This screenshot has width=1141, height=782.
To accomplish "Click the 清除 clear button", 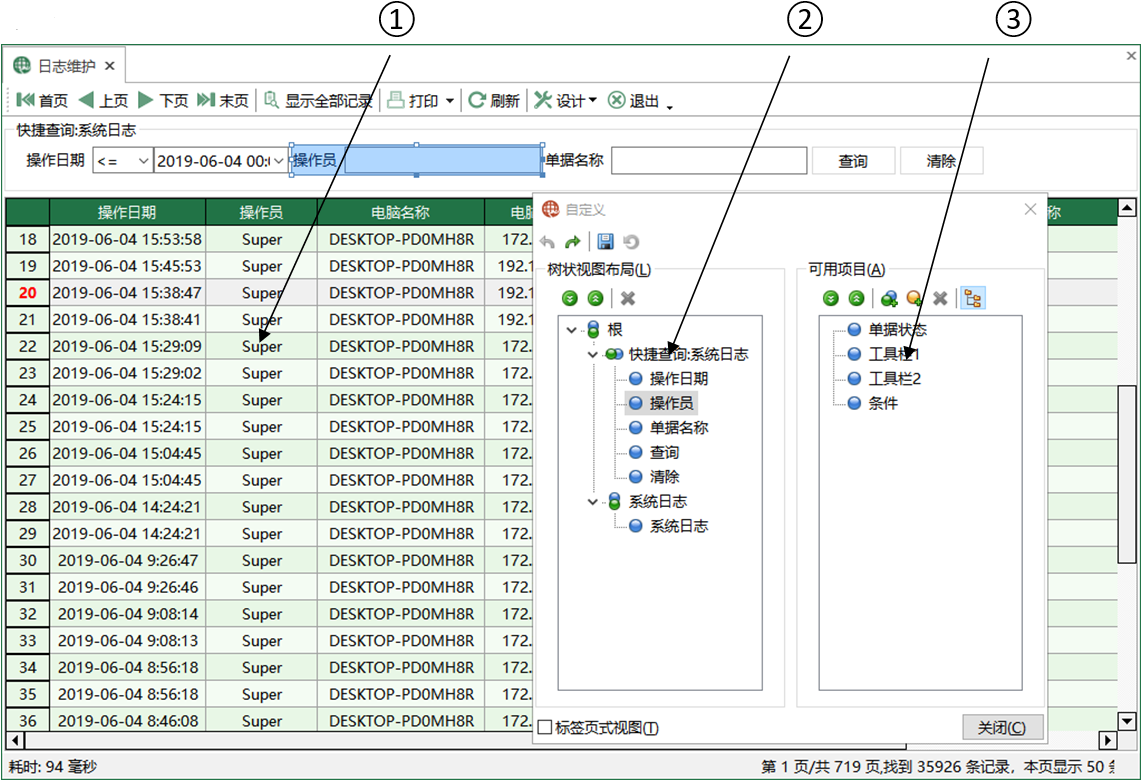I will tap(941, 161).
